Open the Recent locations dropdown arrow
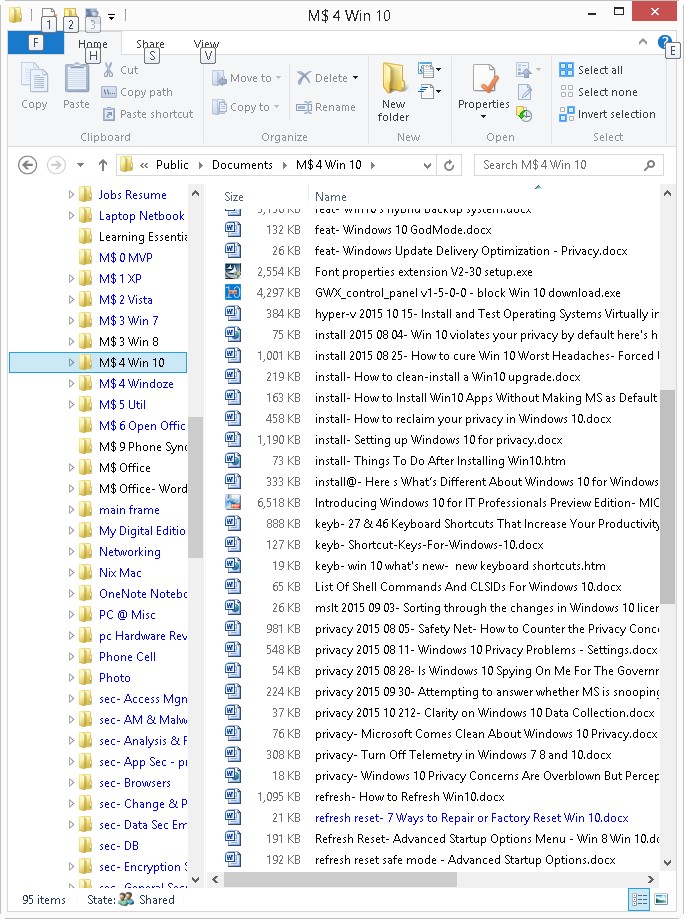684x919 pixels. (x=80, y=165)
